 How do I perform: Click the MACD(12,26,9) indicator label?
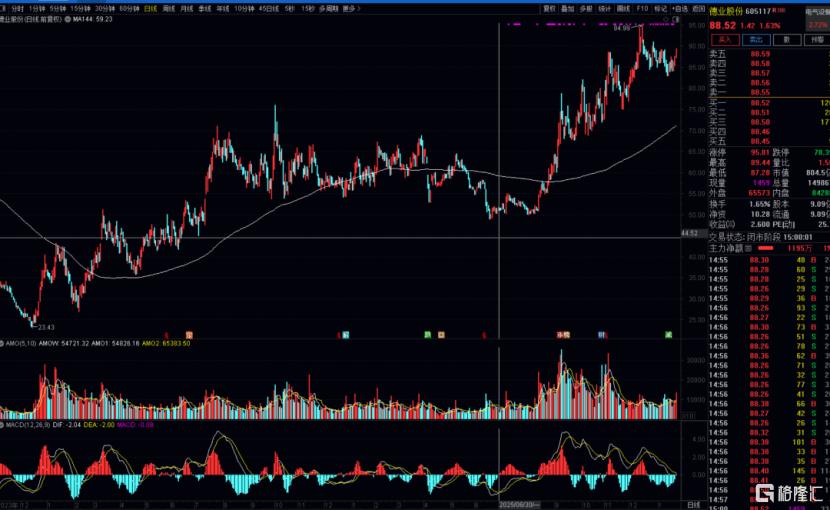coord(28,425)
